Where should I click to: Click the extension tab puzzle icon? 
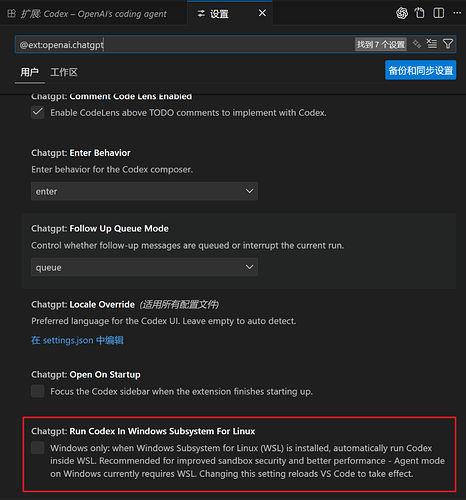tap(11, 14)
